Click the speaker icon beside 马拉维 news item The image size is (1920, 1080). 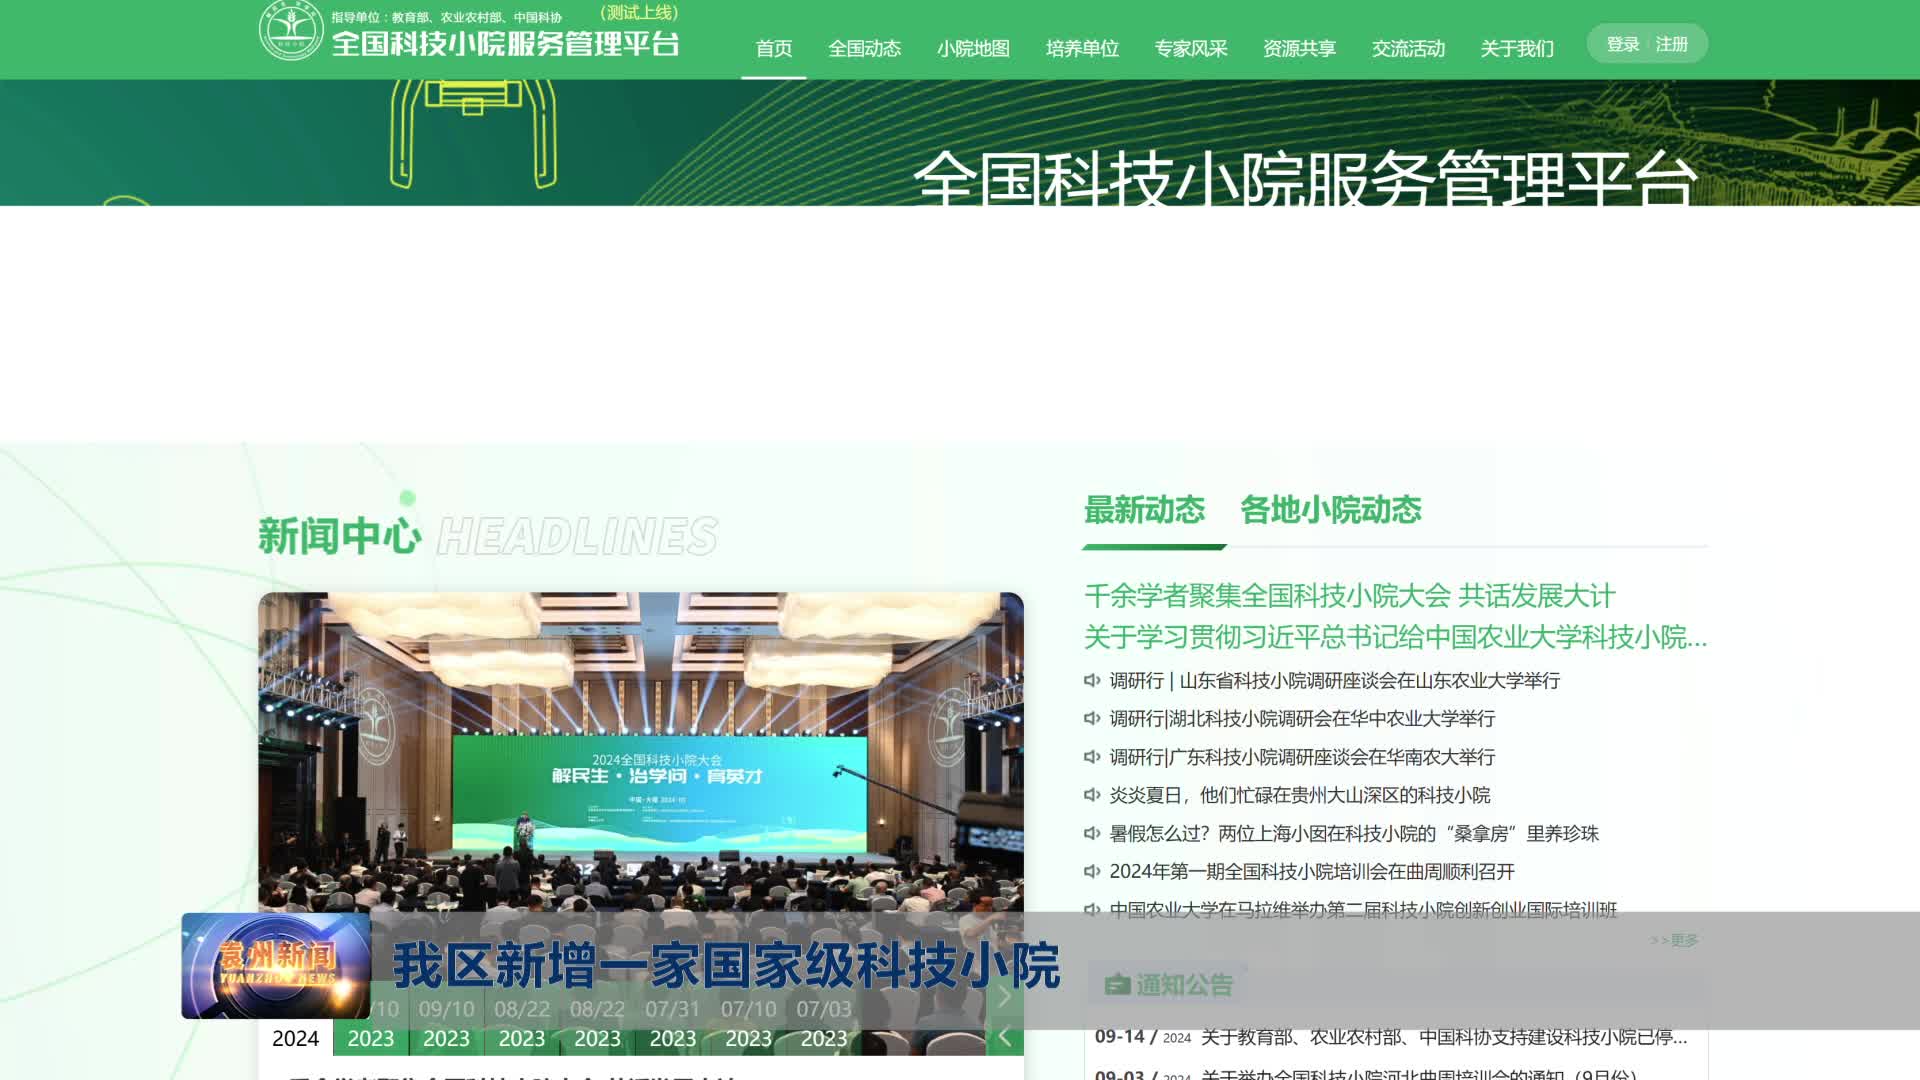pyautogui.click(x=1092, y=909)
